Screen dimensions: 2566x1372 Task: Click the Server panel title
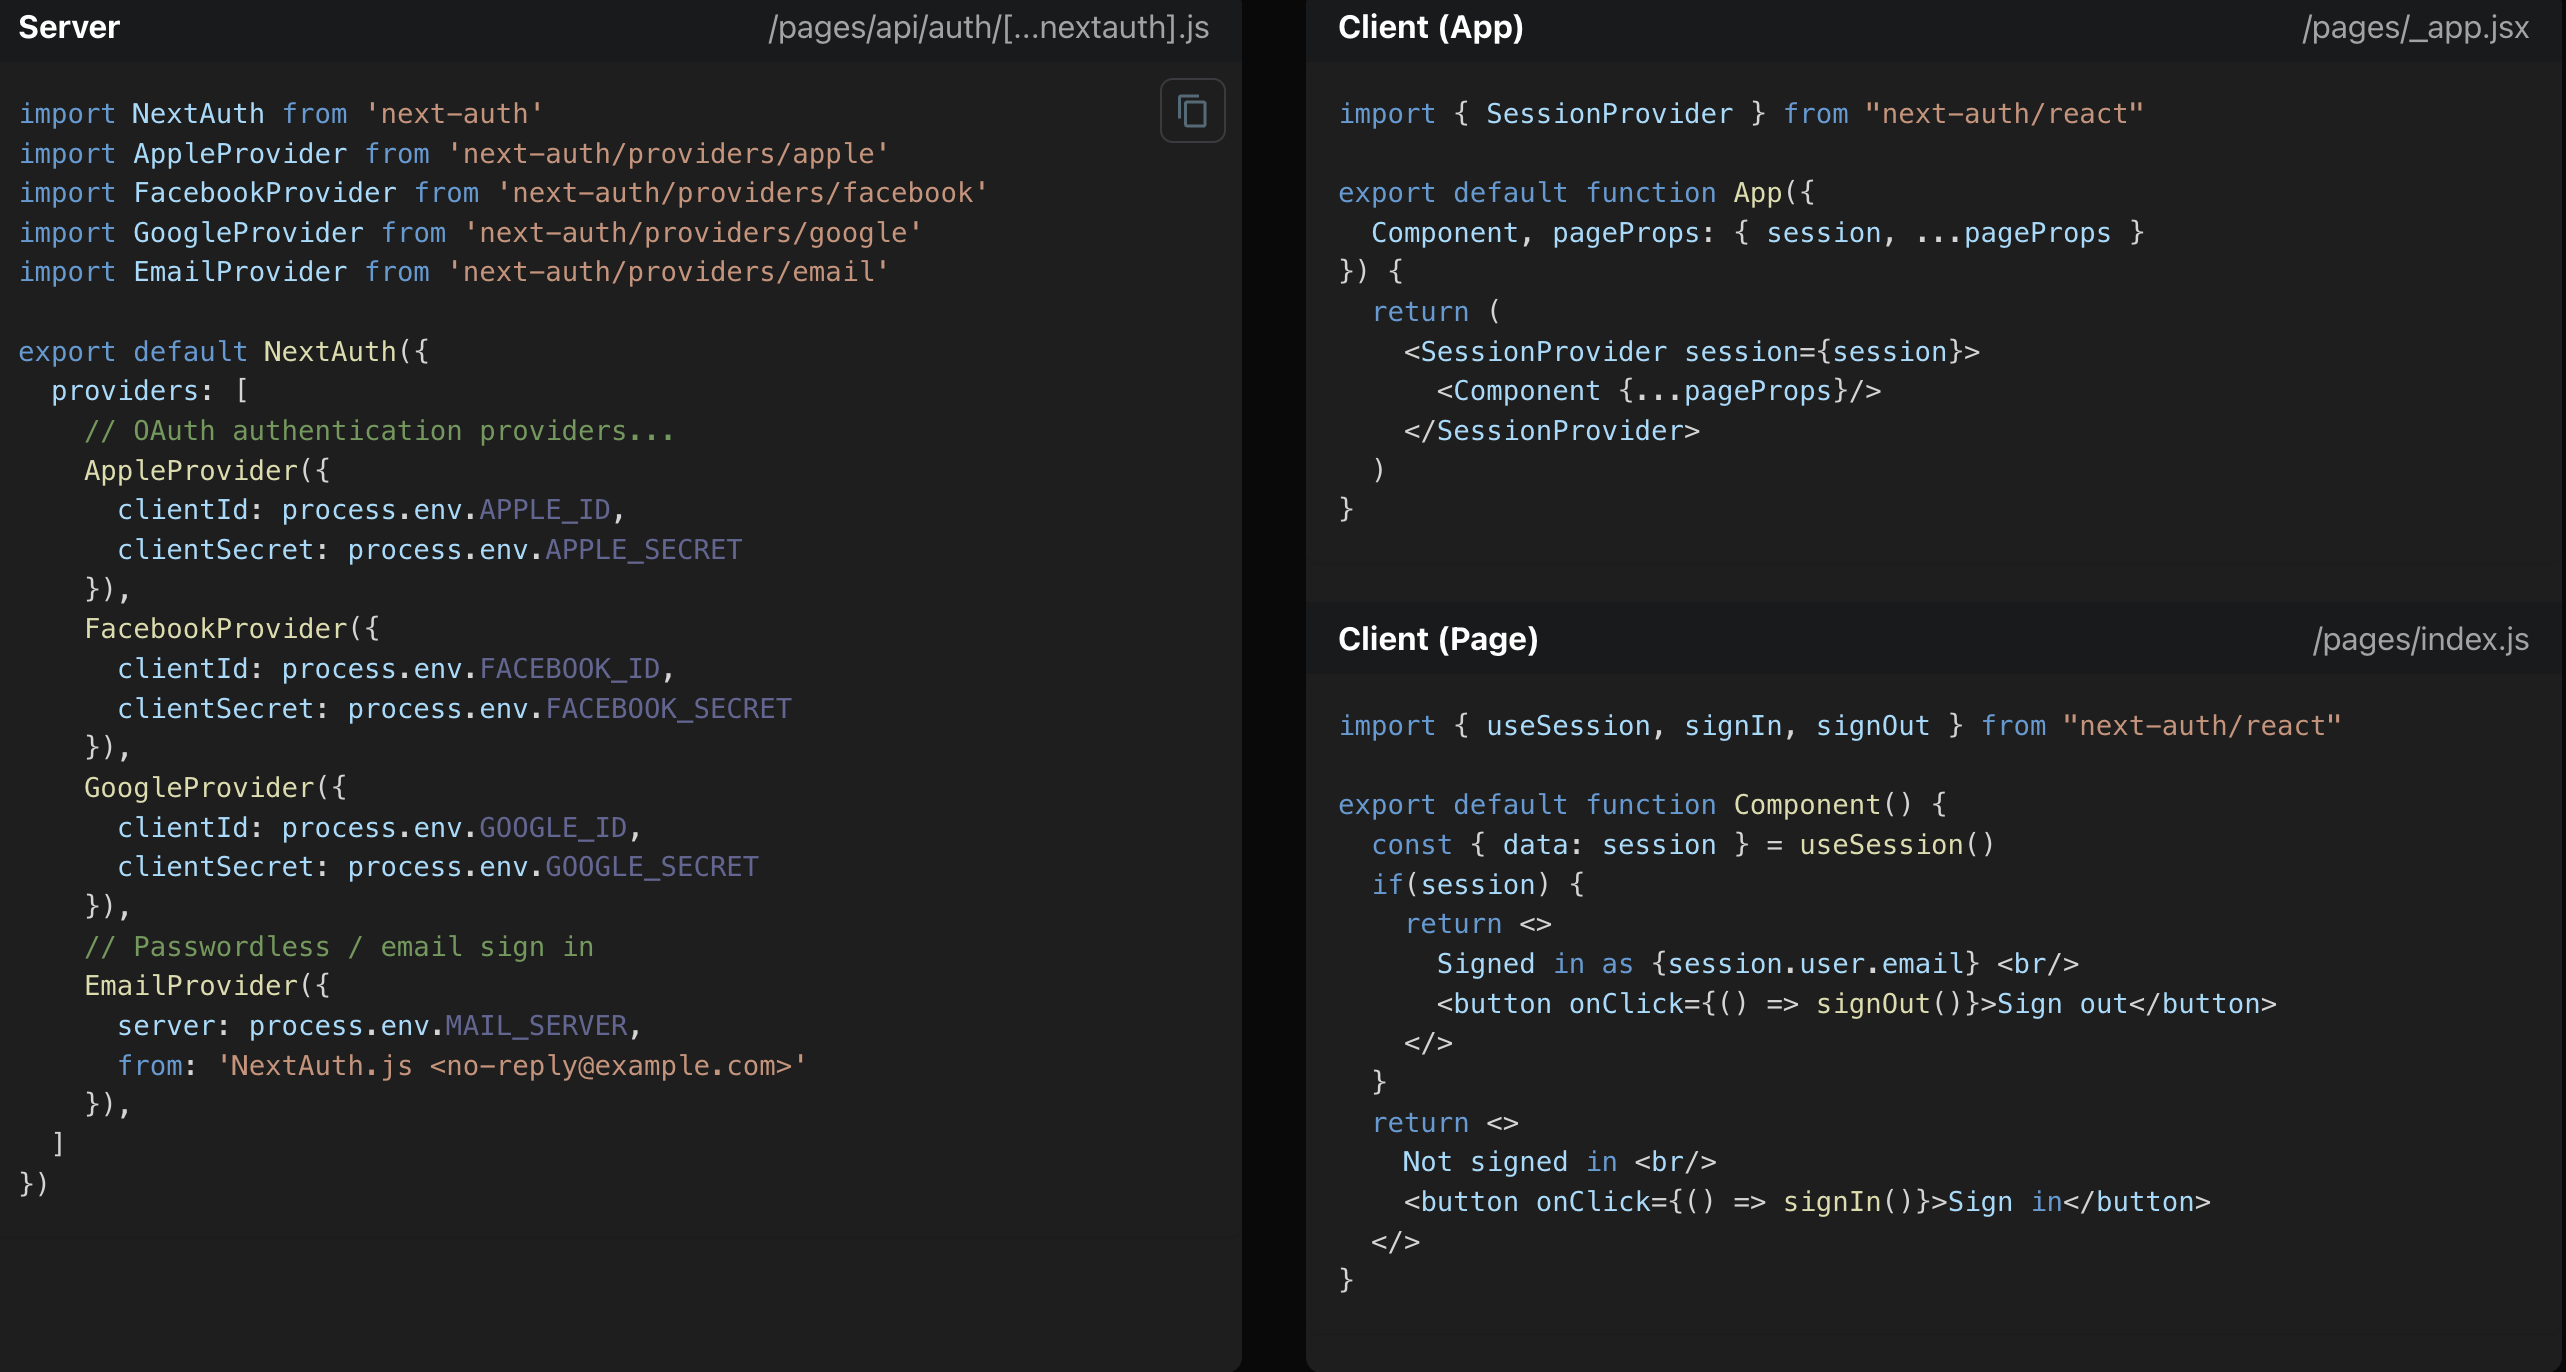tap(69, 27)
